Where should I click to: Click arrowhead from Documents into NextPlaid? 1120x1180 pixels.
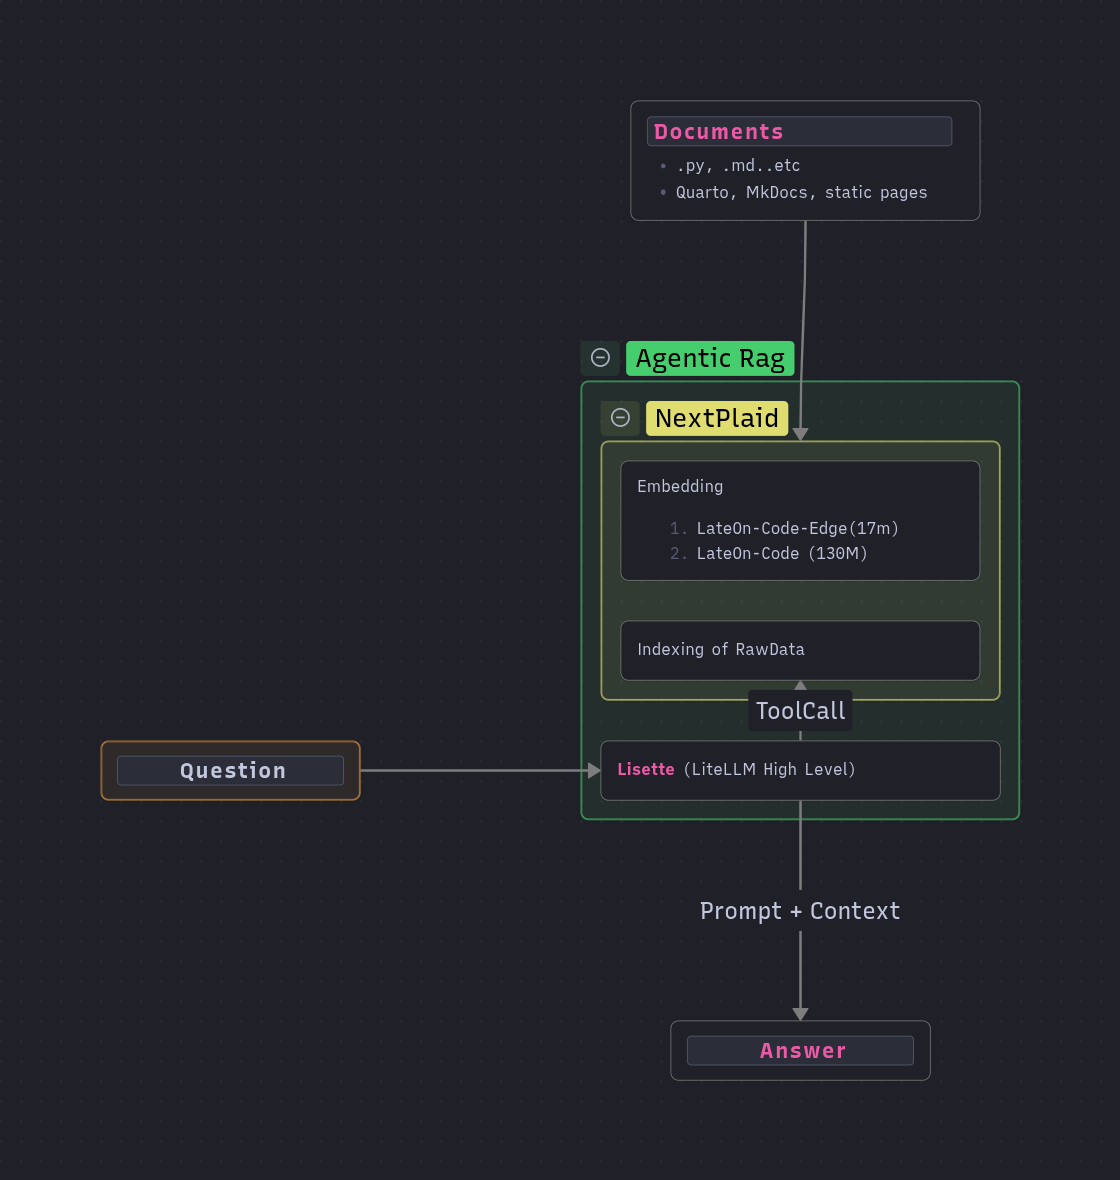800,434
